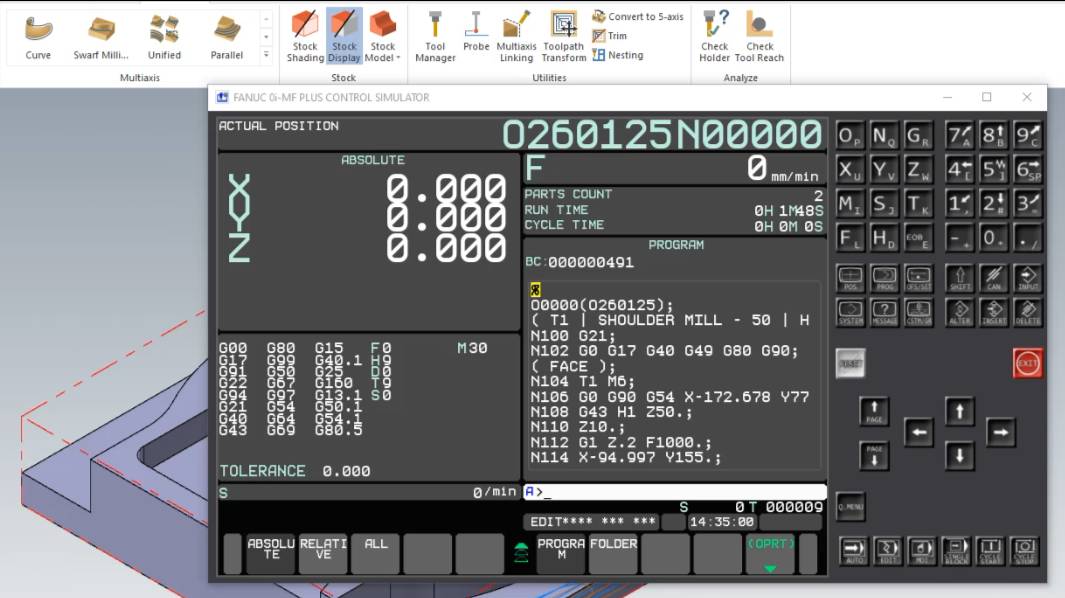Click the SYSTEM function key
This screenshot has width=1065, height=598.
tap(850, 312)
